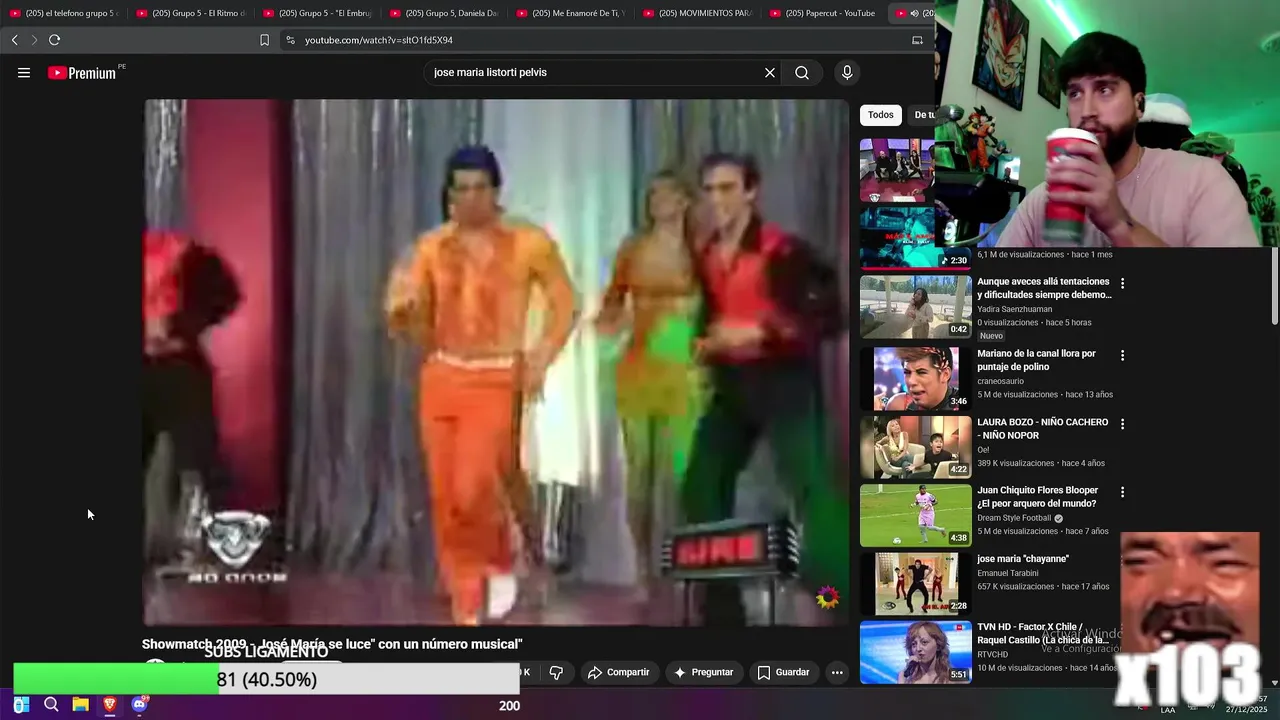The image size is (1280, 720).
Task: Open "Juan Chiquito Flores Blooper" video title
Action: (x=1037, y=497)
